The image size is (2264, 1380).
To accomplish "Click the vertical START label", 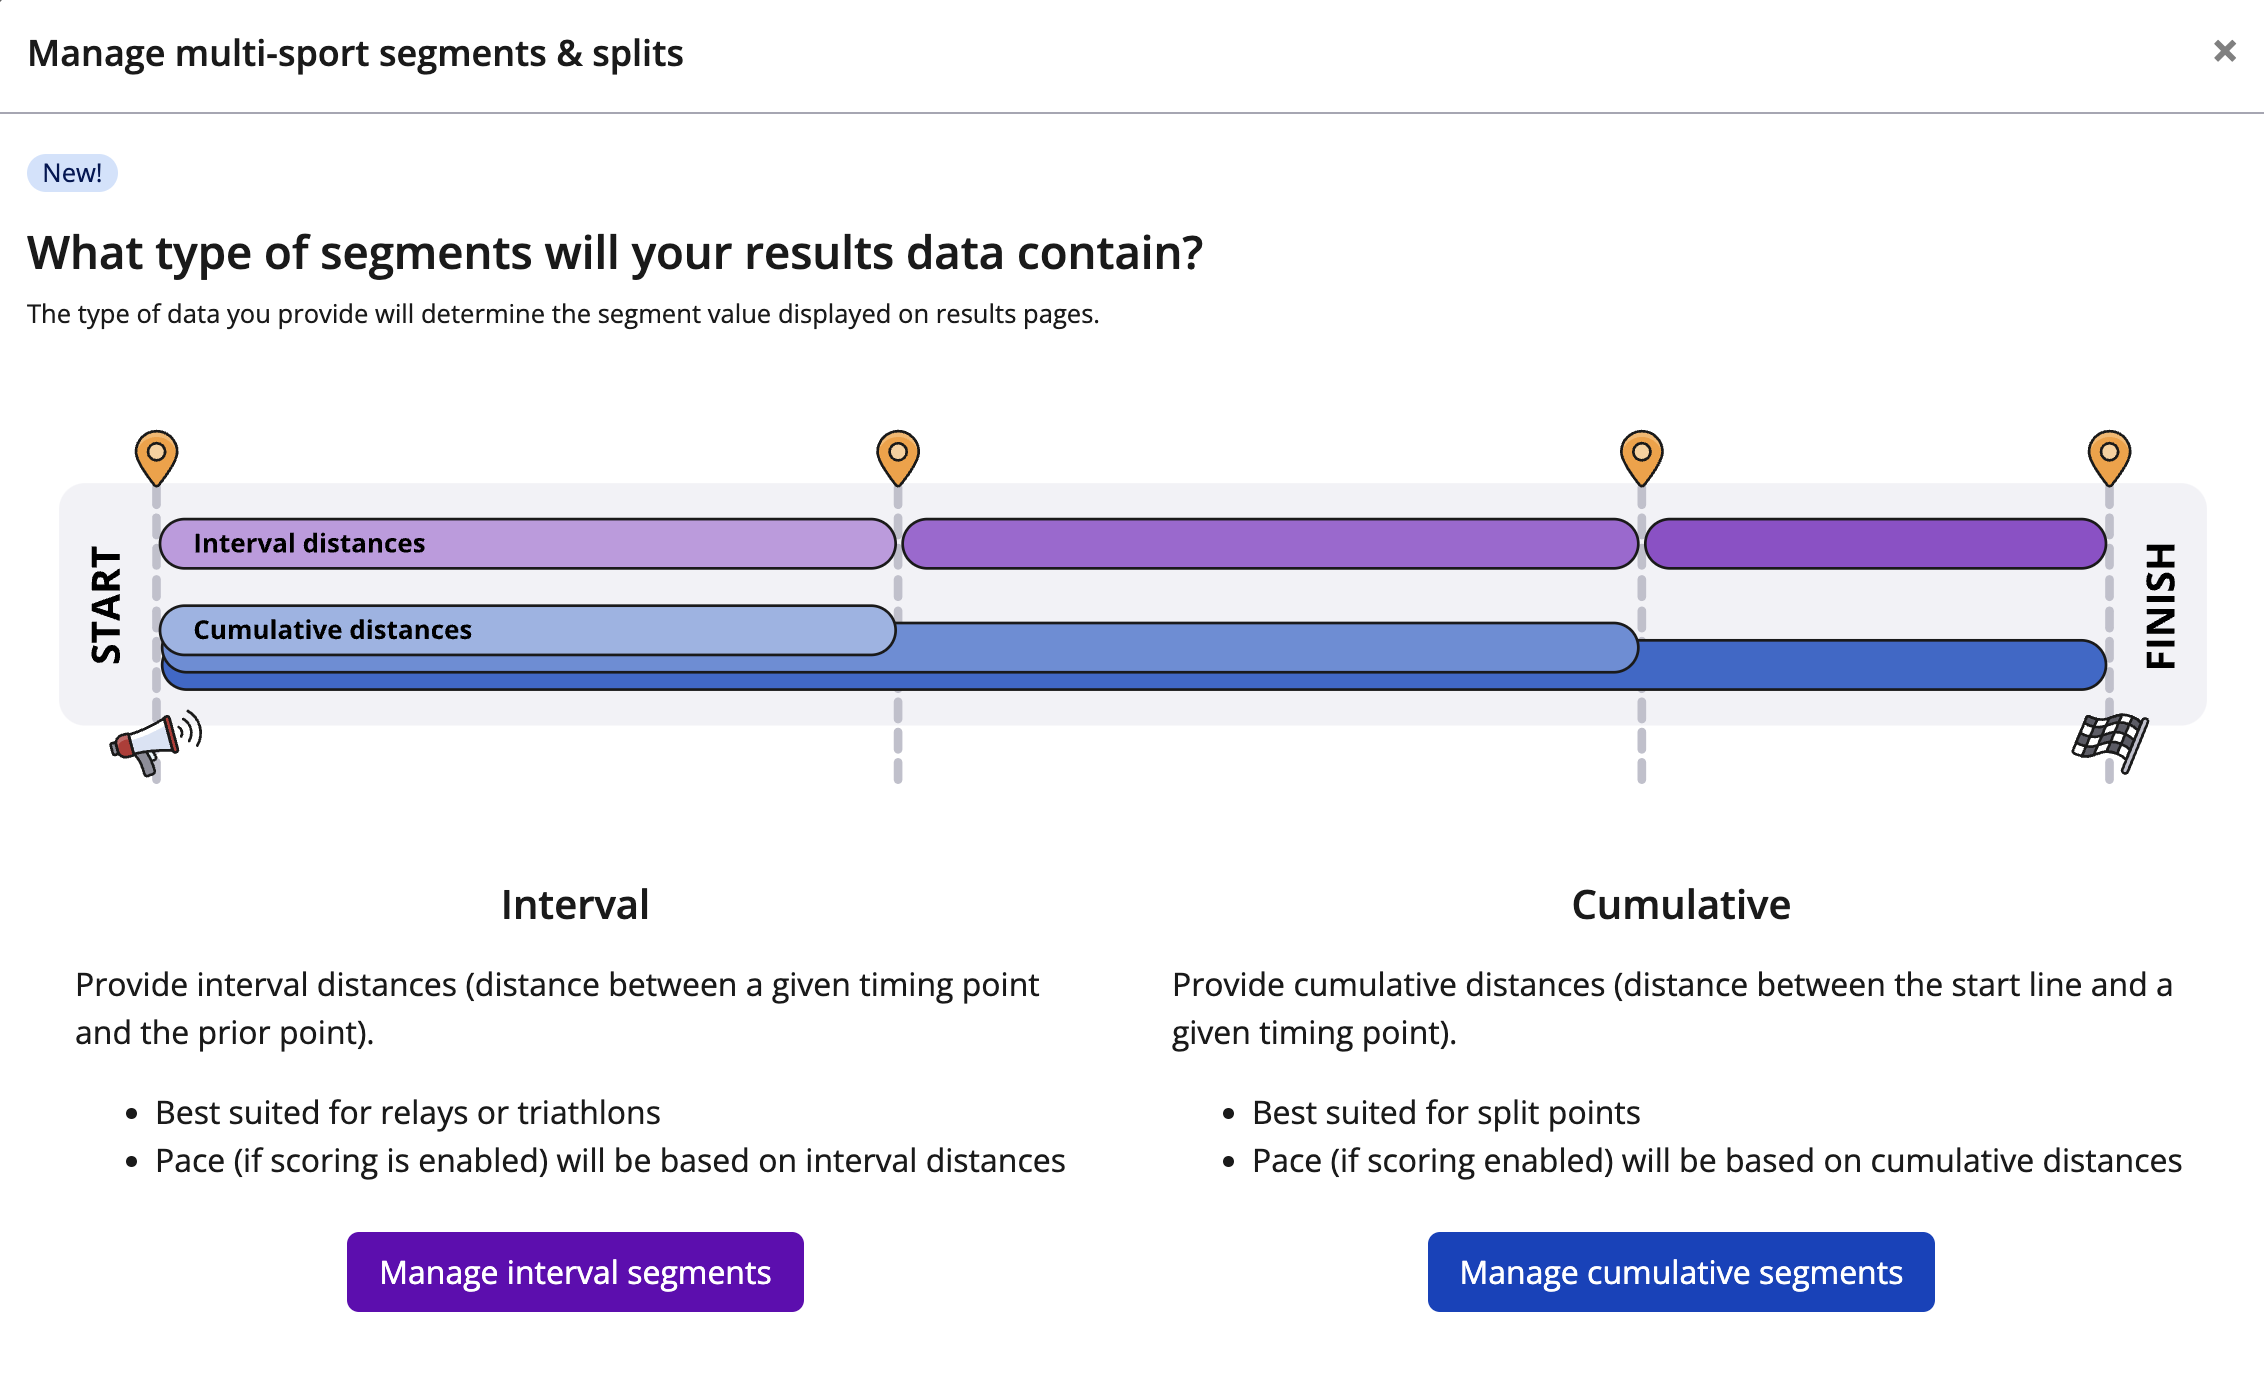I will click(106, 604).
